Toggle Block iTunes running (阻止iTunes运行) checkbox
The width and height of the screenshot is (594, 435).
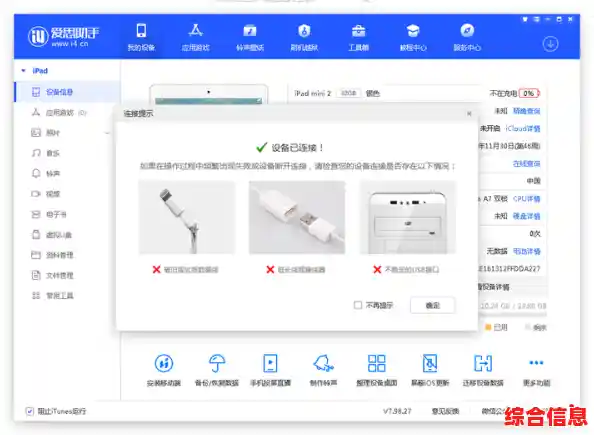click(30, 411)
